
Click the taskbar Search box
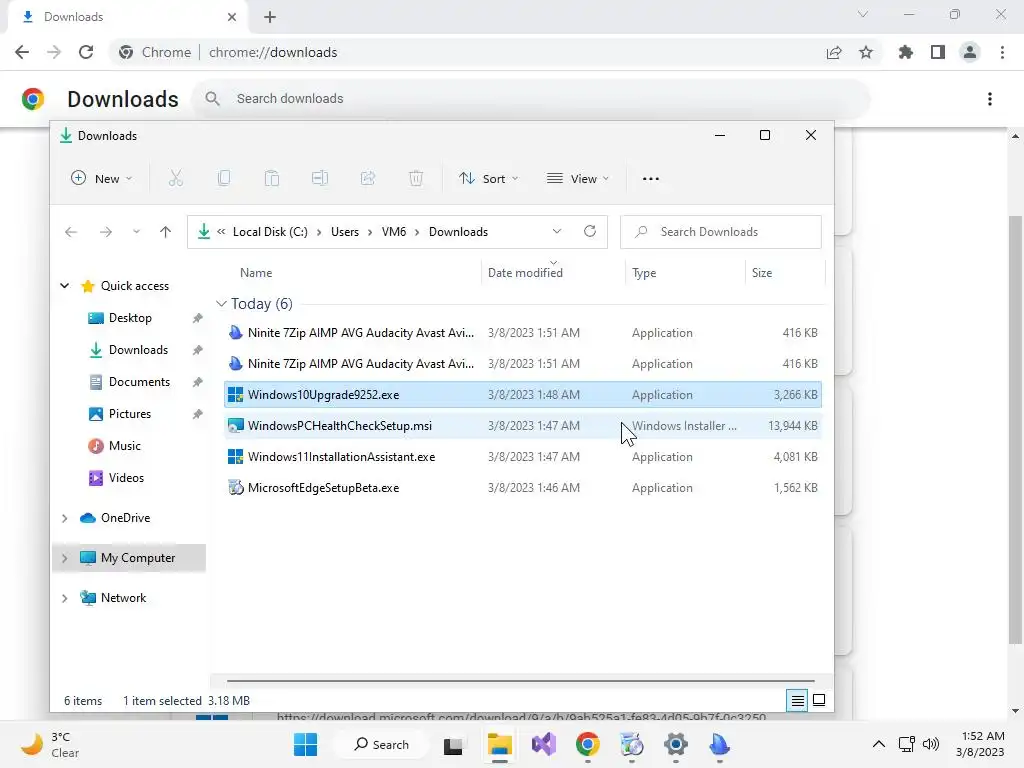381,744
